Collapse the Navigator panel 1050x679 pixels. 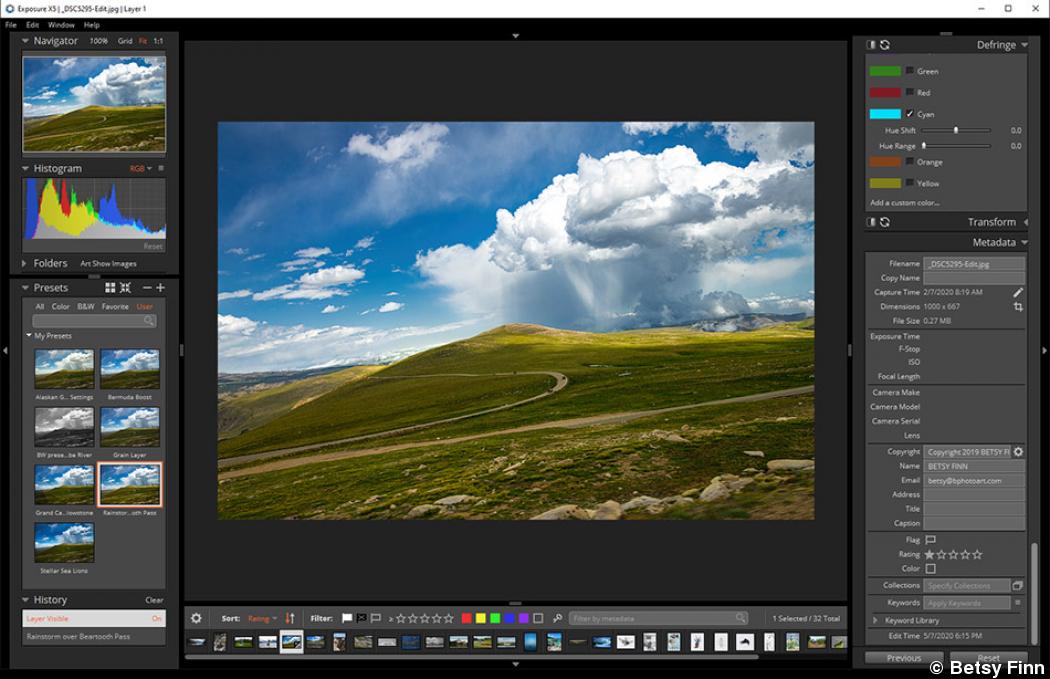(25, 41)
